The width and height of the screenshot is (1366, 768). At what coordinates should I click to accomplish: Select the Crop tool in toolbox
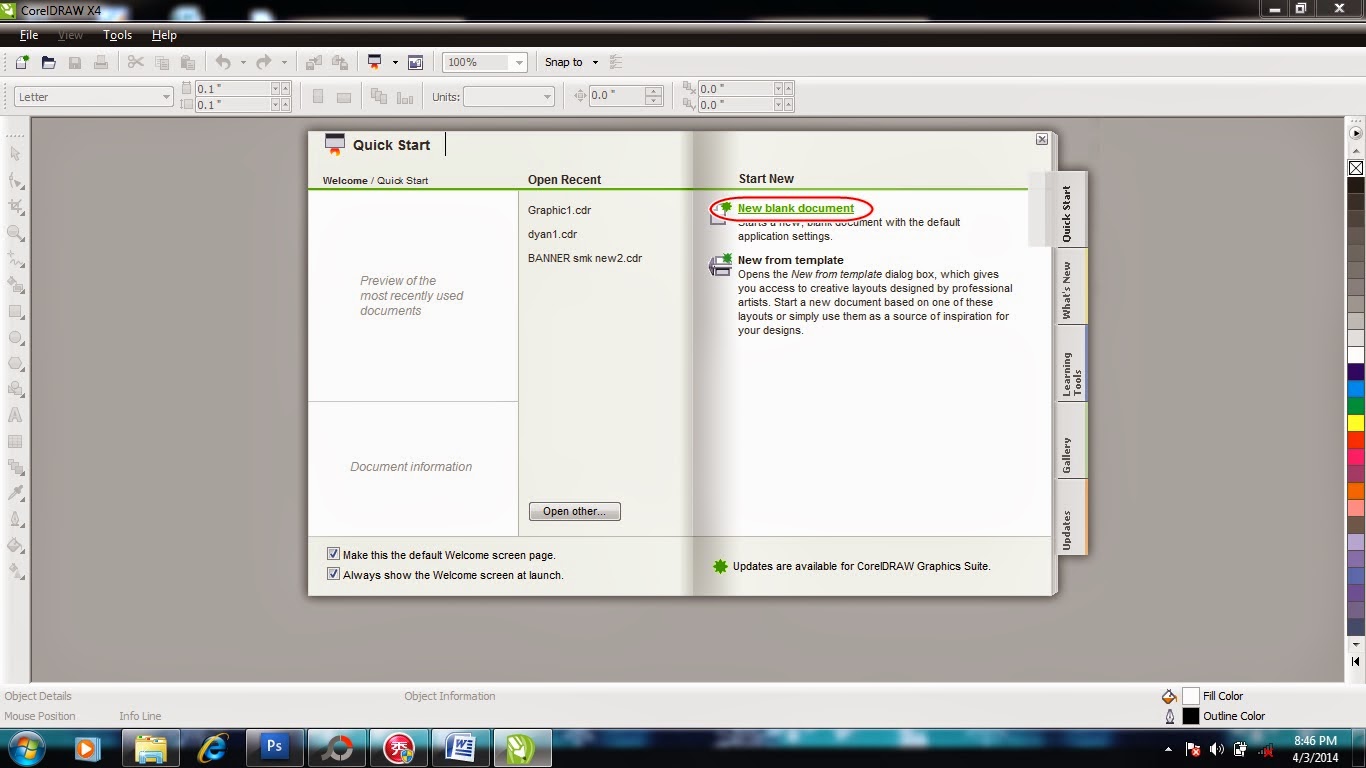[15, 206]
